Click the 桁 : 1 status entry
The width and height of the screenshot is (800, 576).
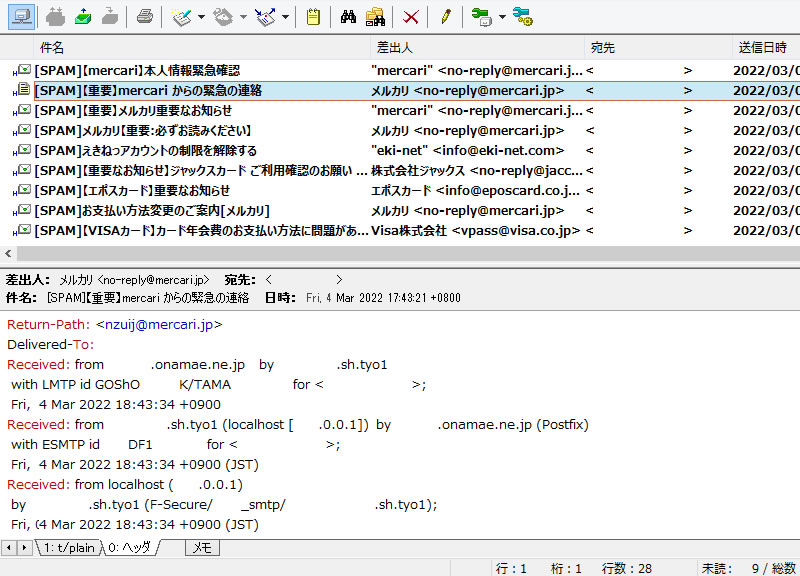coord(566,568)
